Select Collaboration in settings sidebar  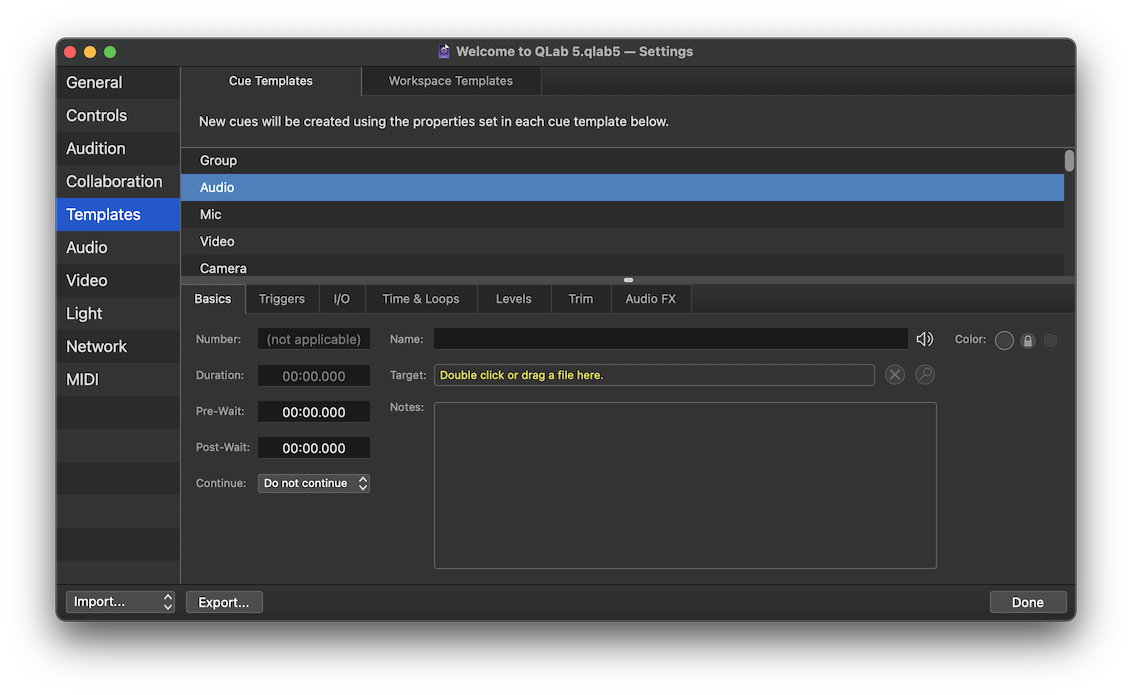tap(118, 181)
